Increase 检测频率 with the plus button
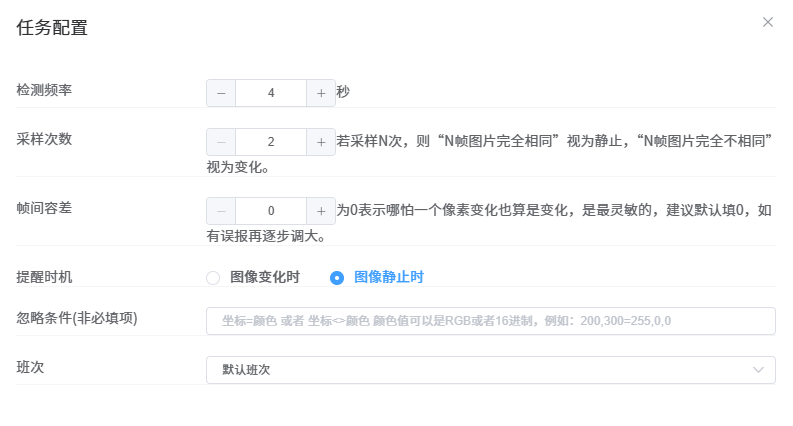Viewport: 793px width, 426px height. 321,93
